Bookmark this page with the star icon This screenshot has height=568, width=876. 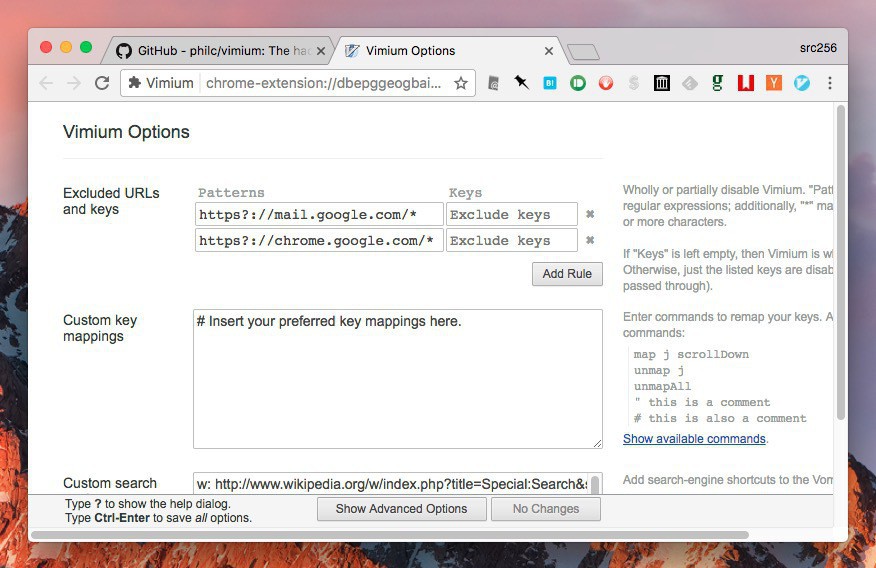(460, 84)
